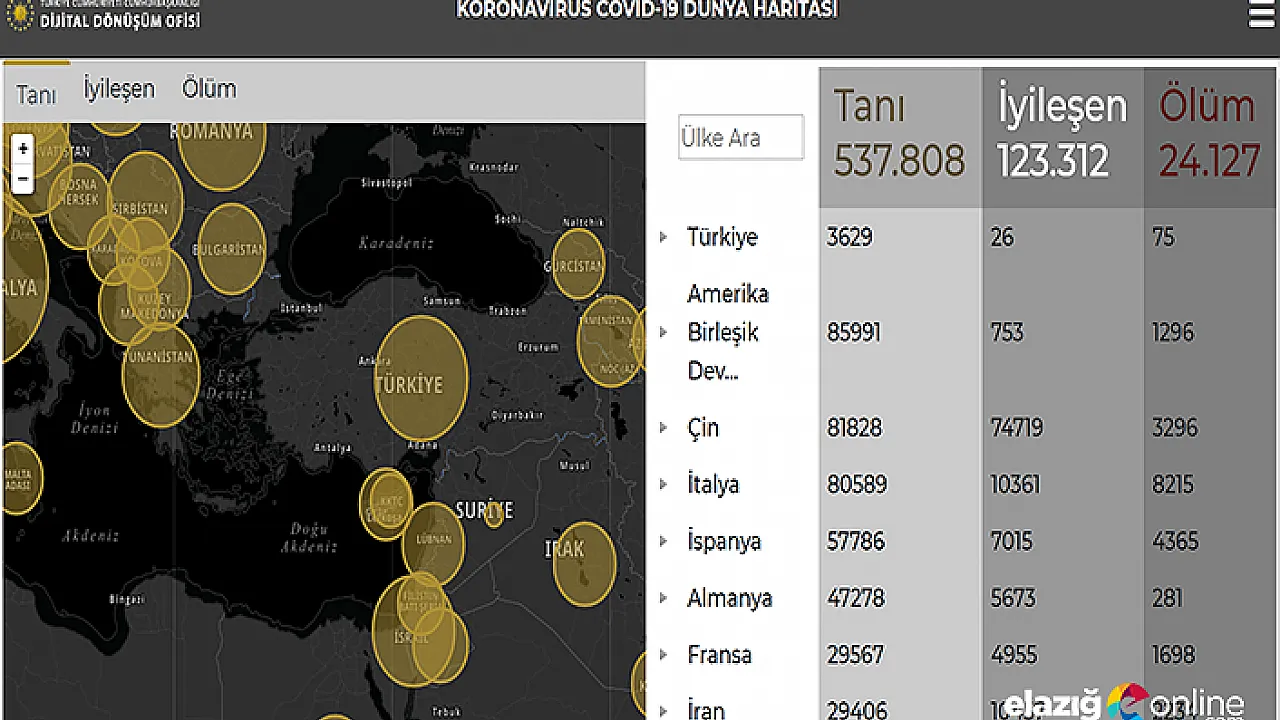The height and width of the screenshot is (720, 1280).
Task: Select the Fransa country entry
Action: (719, 655)
